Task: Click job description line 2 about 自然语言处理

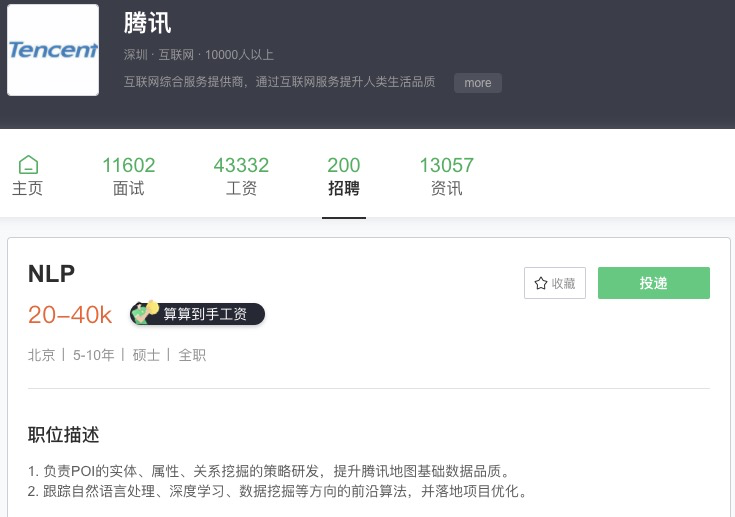Action: tap(278, 491)
